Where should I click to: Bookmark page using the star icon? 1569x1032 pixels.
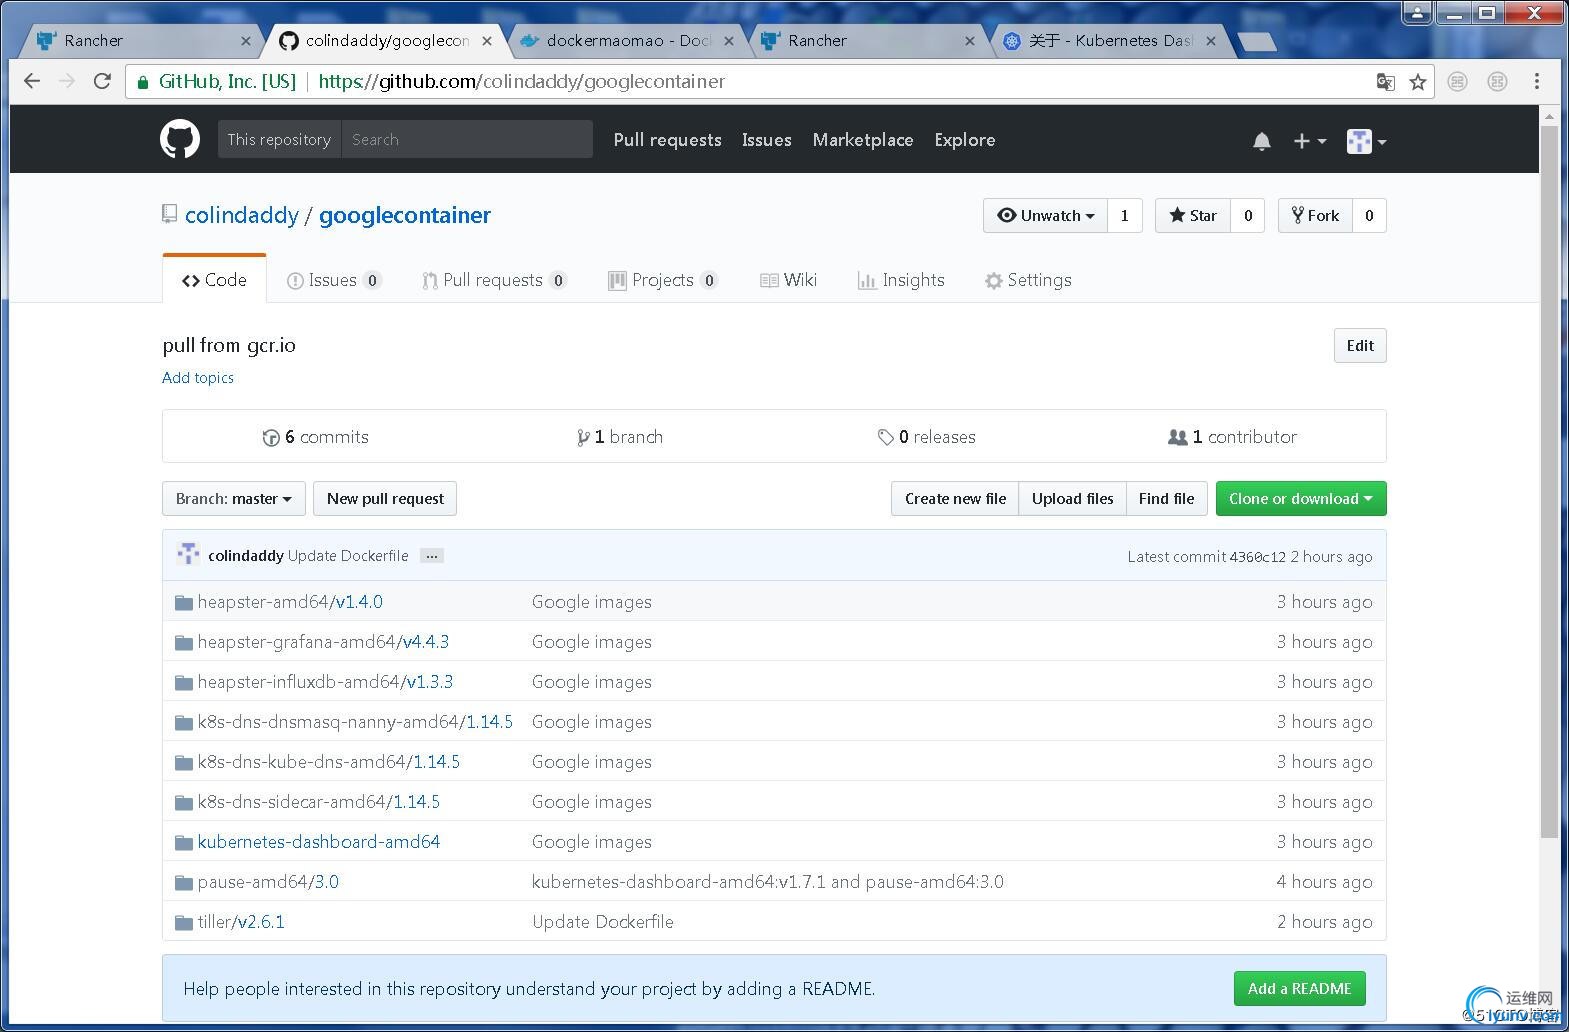pos(1418,82)
